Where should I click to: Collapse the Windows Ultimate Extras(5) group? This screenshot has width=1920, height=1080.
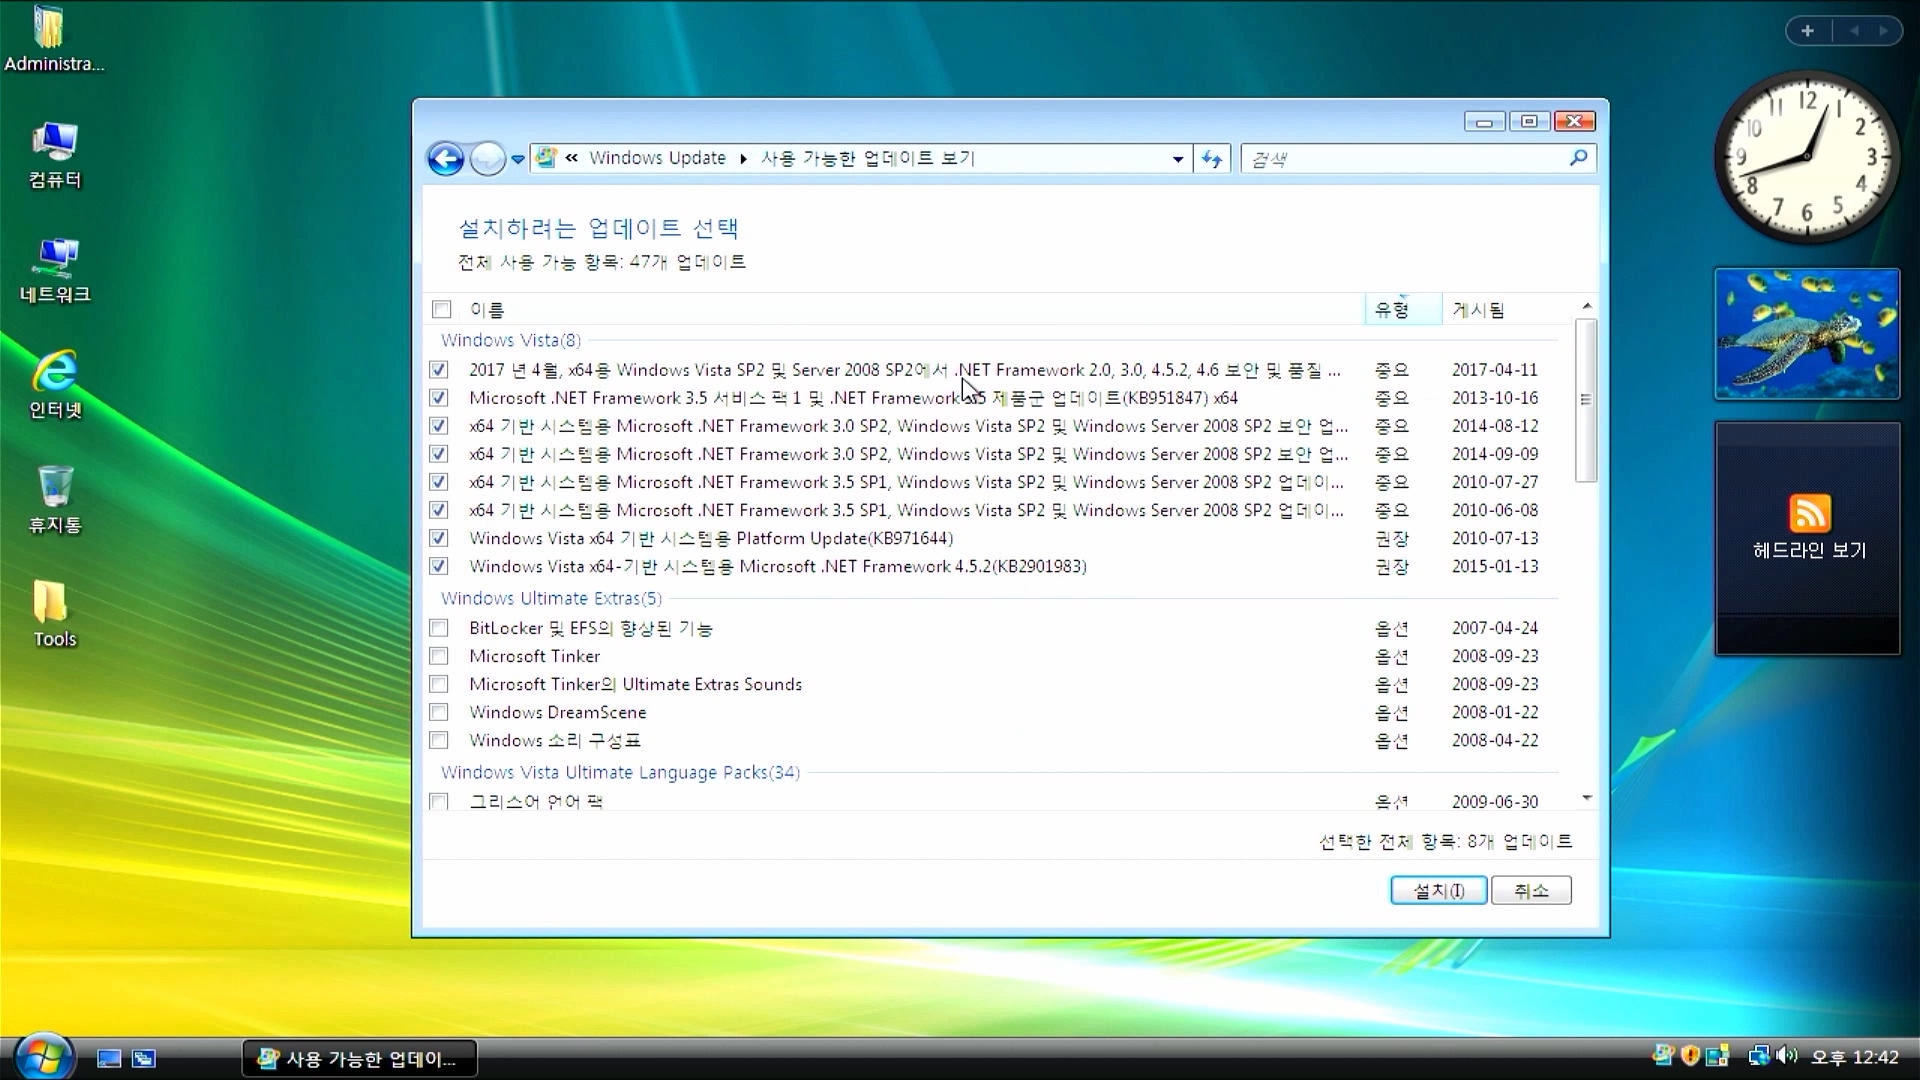coord(551,598)
